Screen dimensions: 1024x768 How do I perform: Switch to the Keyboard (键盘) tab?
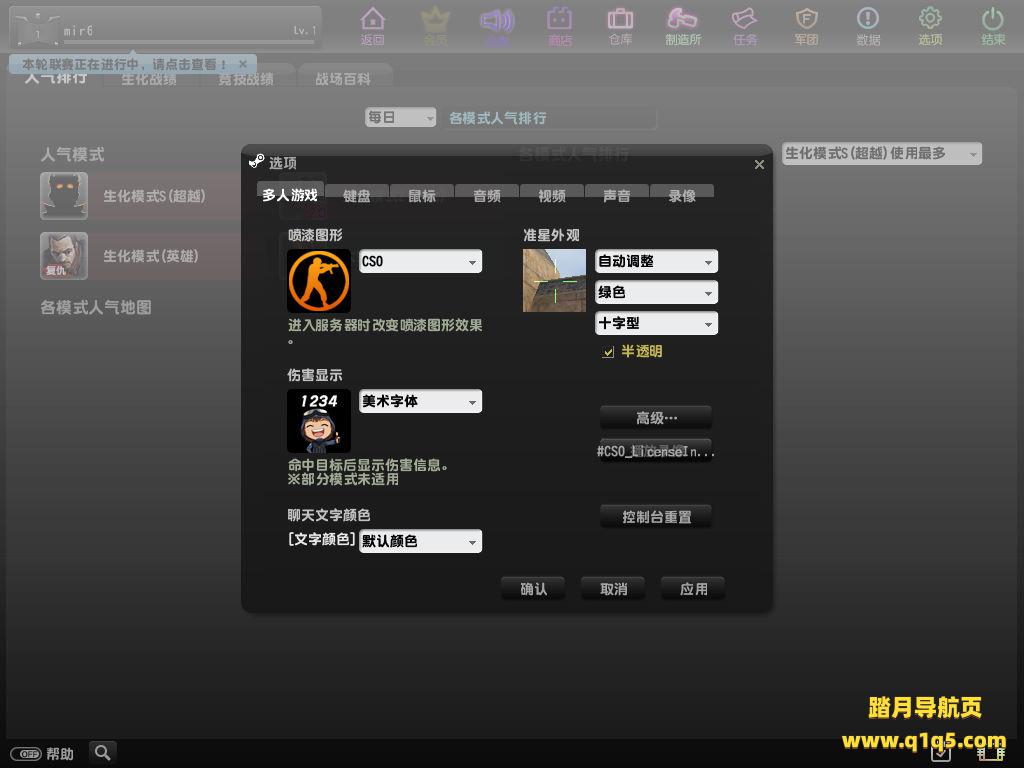click(357, 195)
